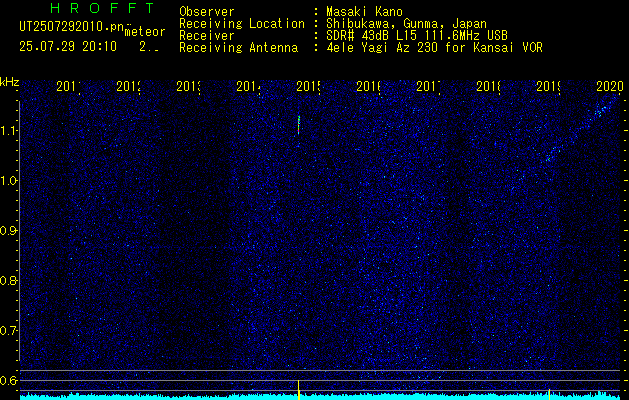This screenshot has width=629, height=400.
Task: Click the green HROFFT title text
Action: click(103, 8)
